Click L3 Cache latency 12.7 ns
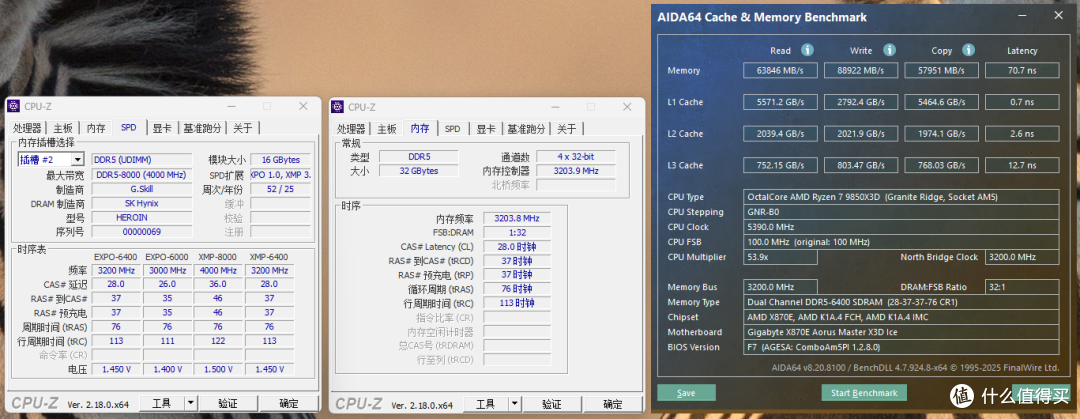 1021,165
